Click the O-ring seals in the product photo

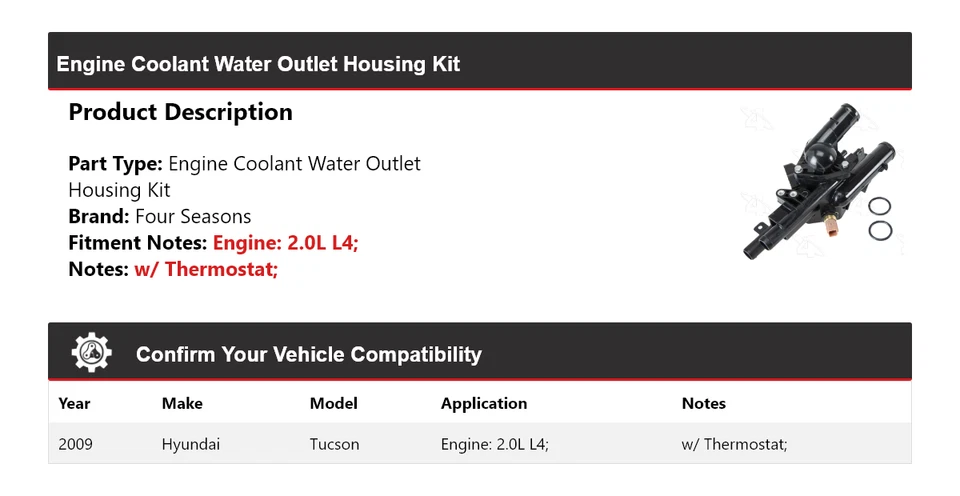click(880, 218)
